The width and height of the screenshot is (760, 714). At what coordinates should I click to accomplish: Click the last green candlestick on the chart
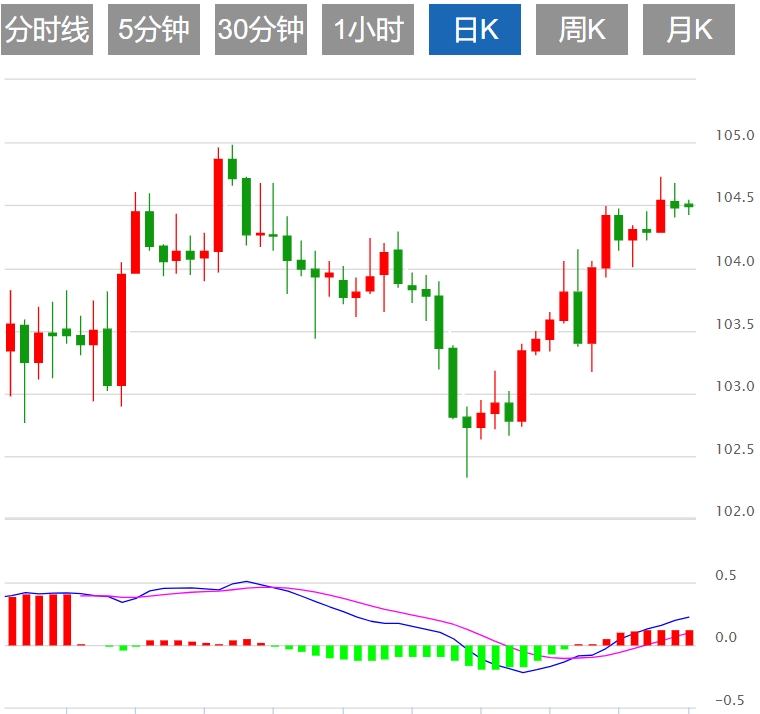click(689, 206)
